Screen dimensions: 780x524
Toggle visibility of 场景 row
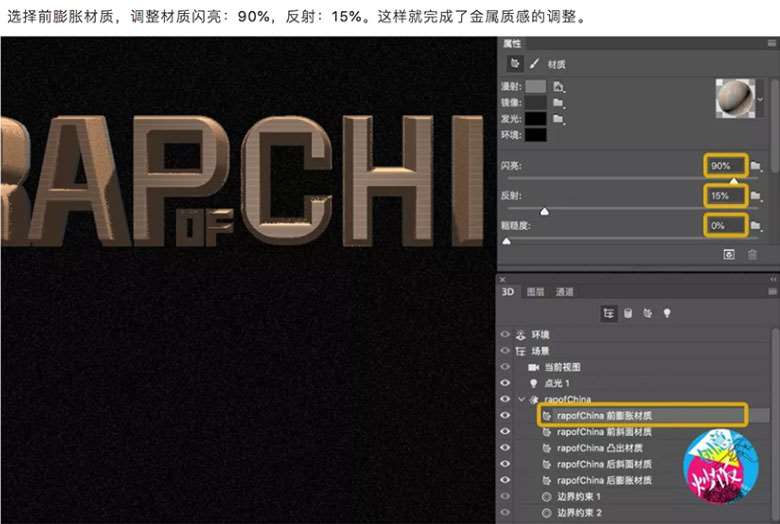(505, 351)
